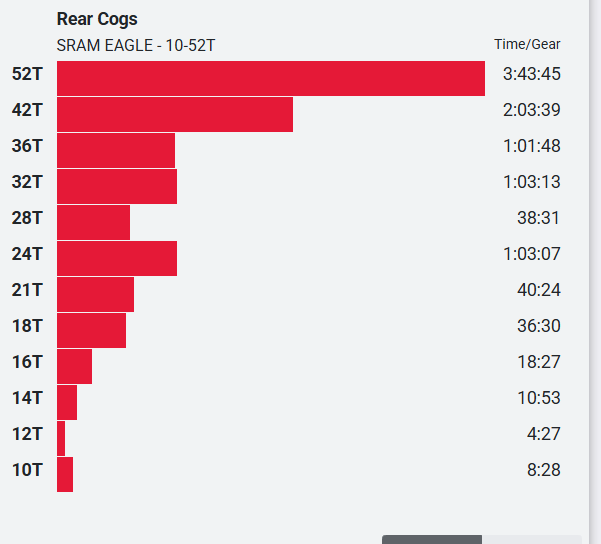Click the 52T row label
This screenshot has width=601, height=544.
[x=27, y=74]
